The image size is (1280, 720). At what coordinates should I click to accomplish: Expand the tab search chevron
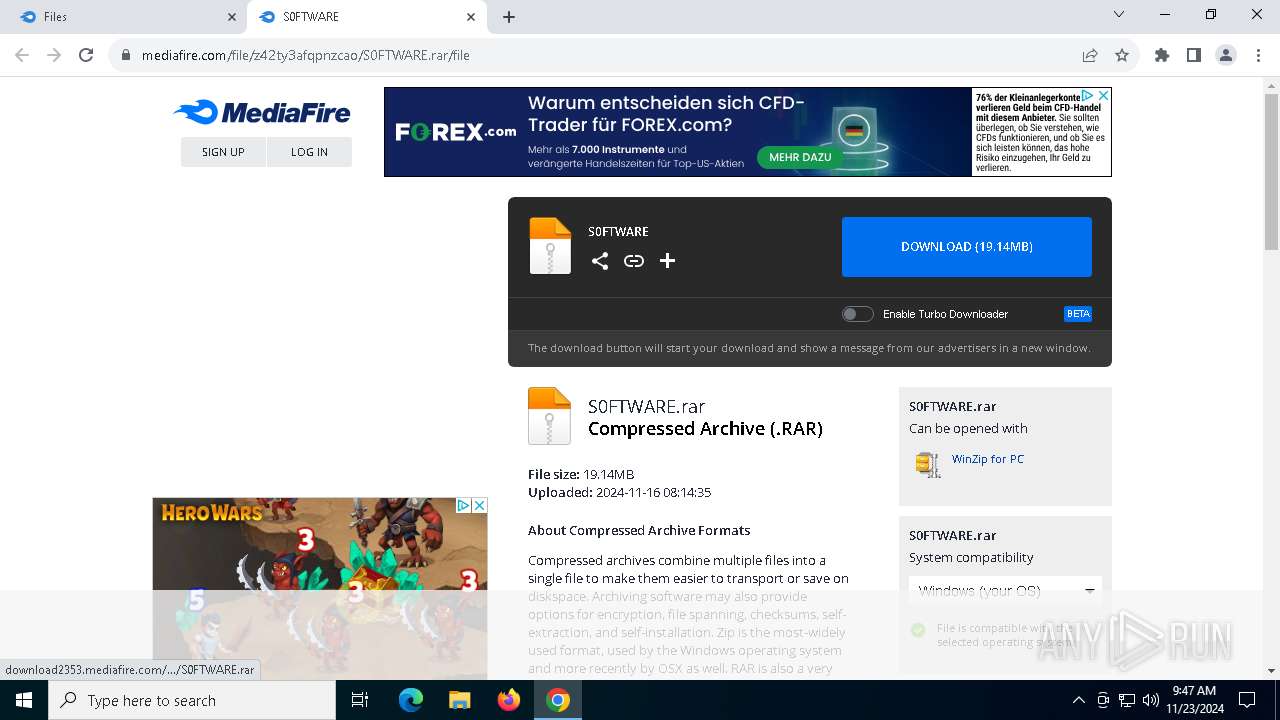[1119, 14]
